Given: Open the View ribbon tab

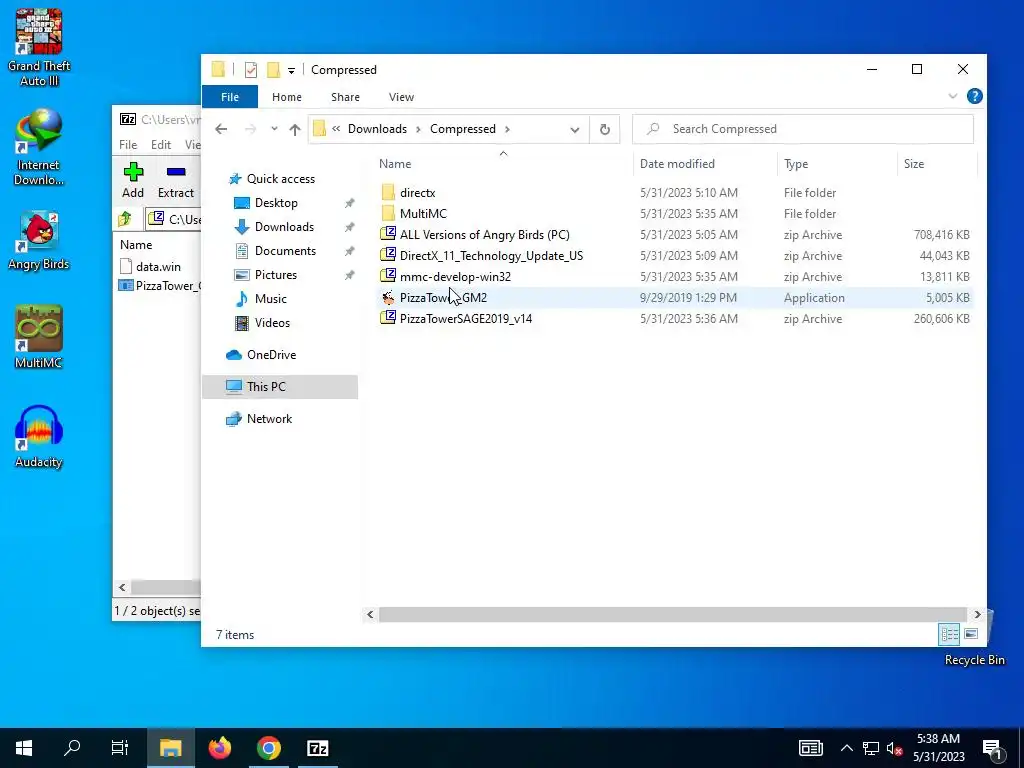Looking at the screenshot, I should tap(401, 97).
